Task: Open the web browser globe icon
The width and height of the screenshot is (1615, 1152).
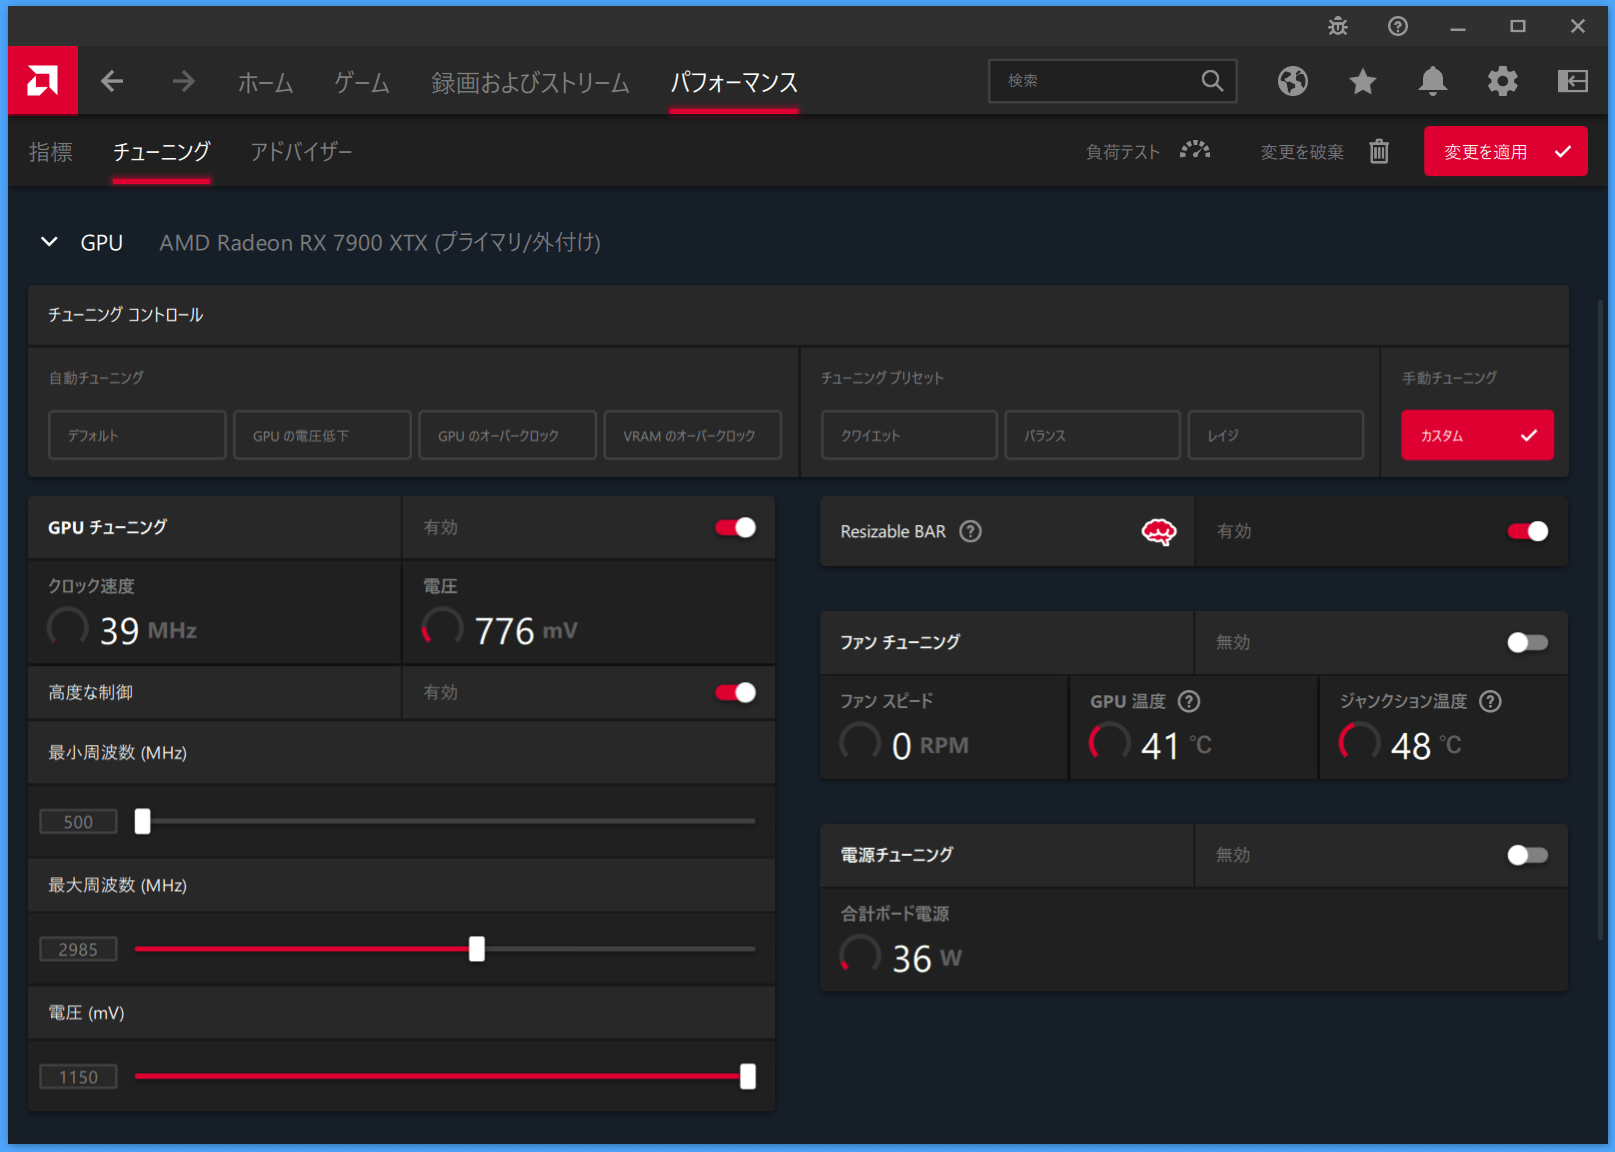Action: pyautogui.click(x=1293, y=81)
